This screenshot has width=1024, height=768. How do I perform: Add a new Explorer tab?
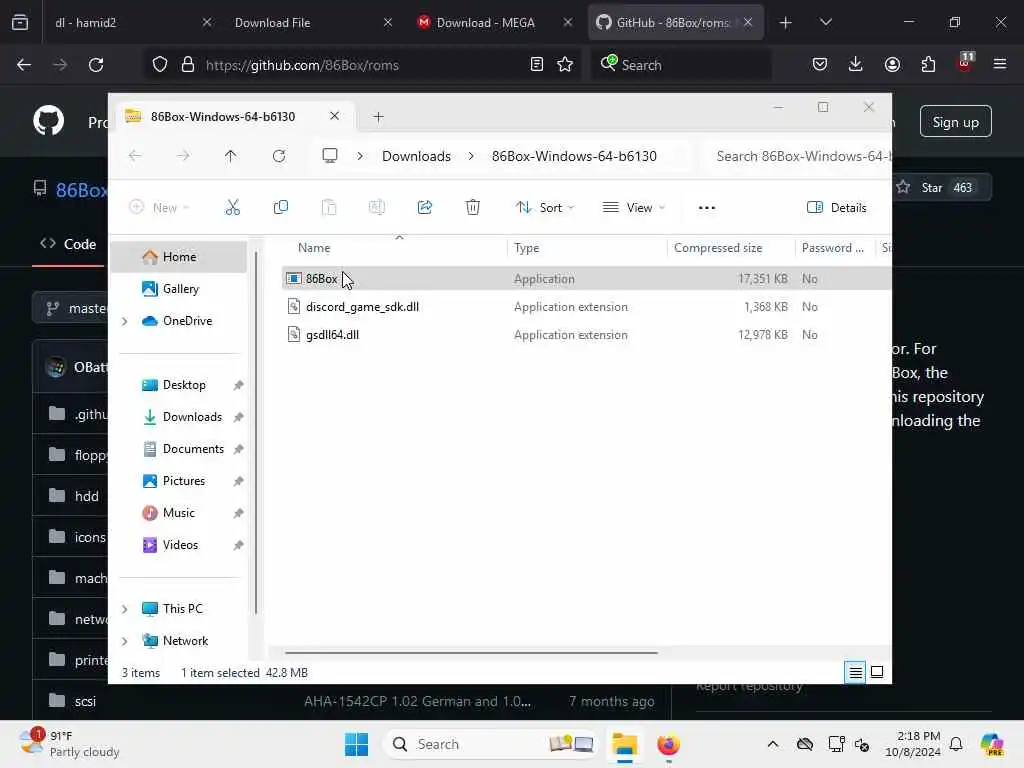378,117
